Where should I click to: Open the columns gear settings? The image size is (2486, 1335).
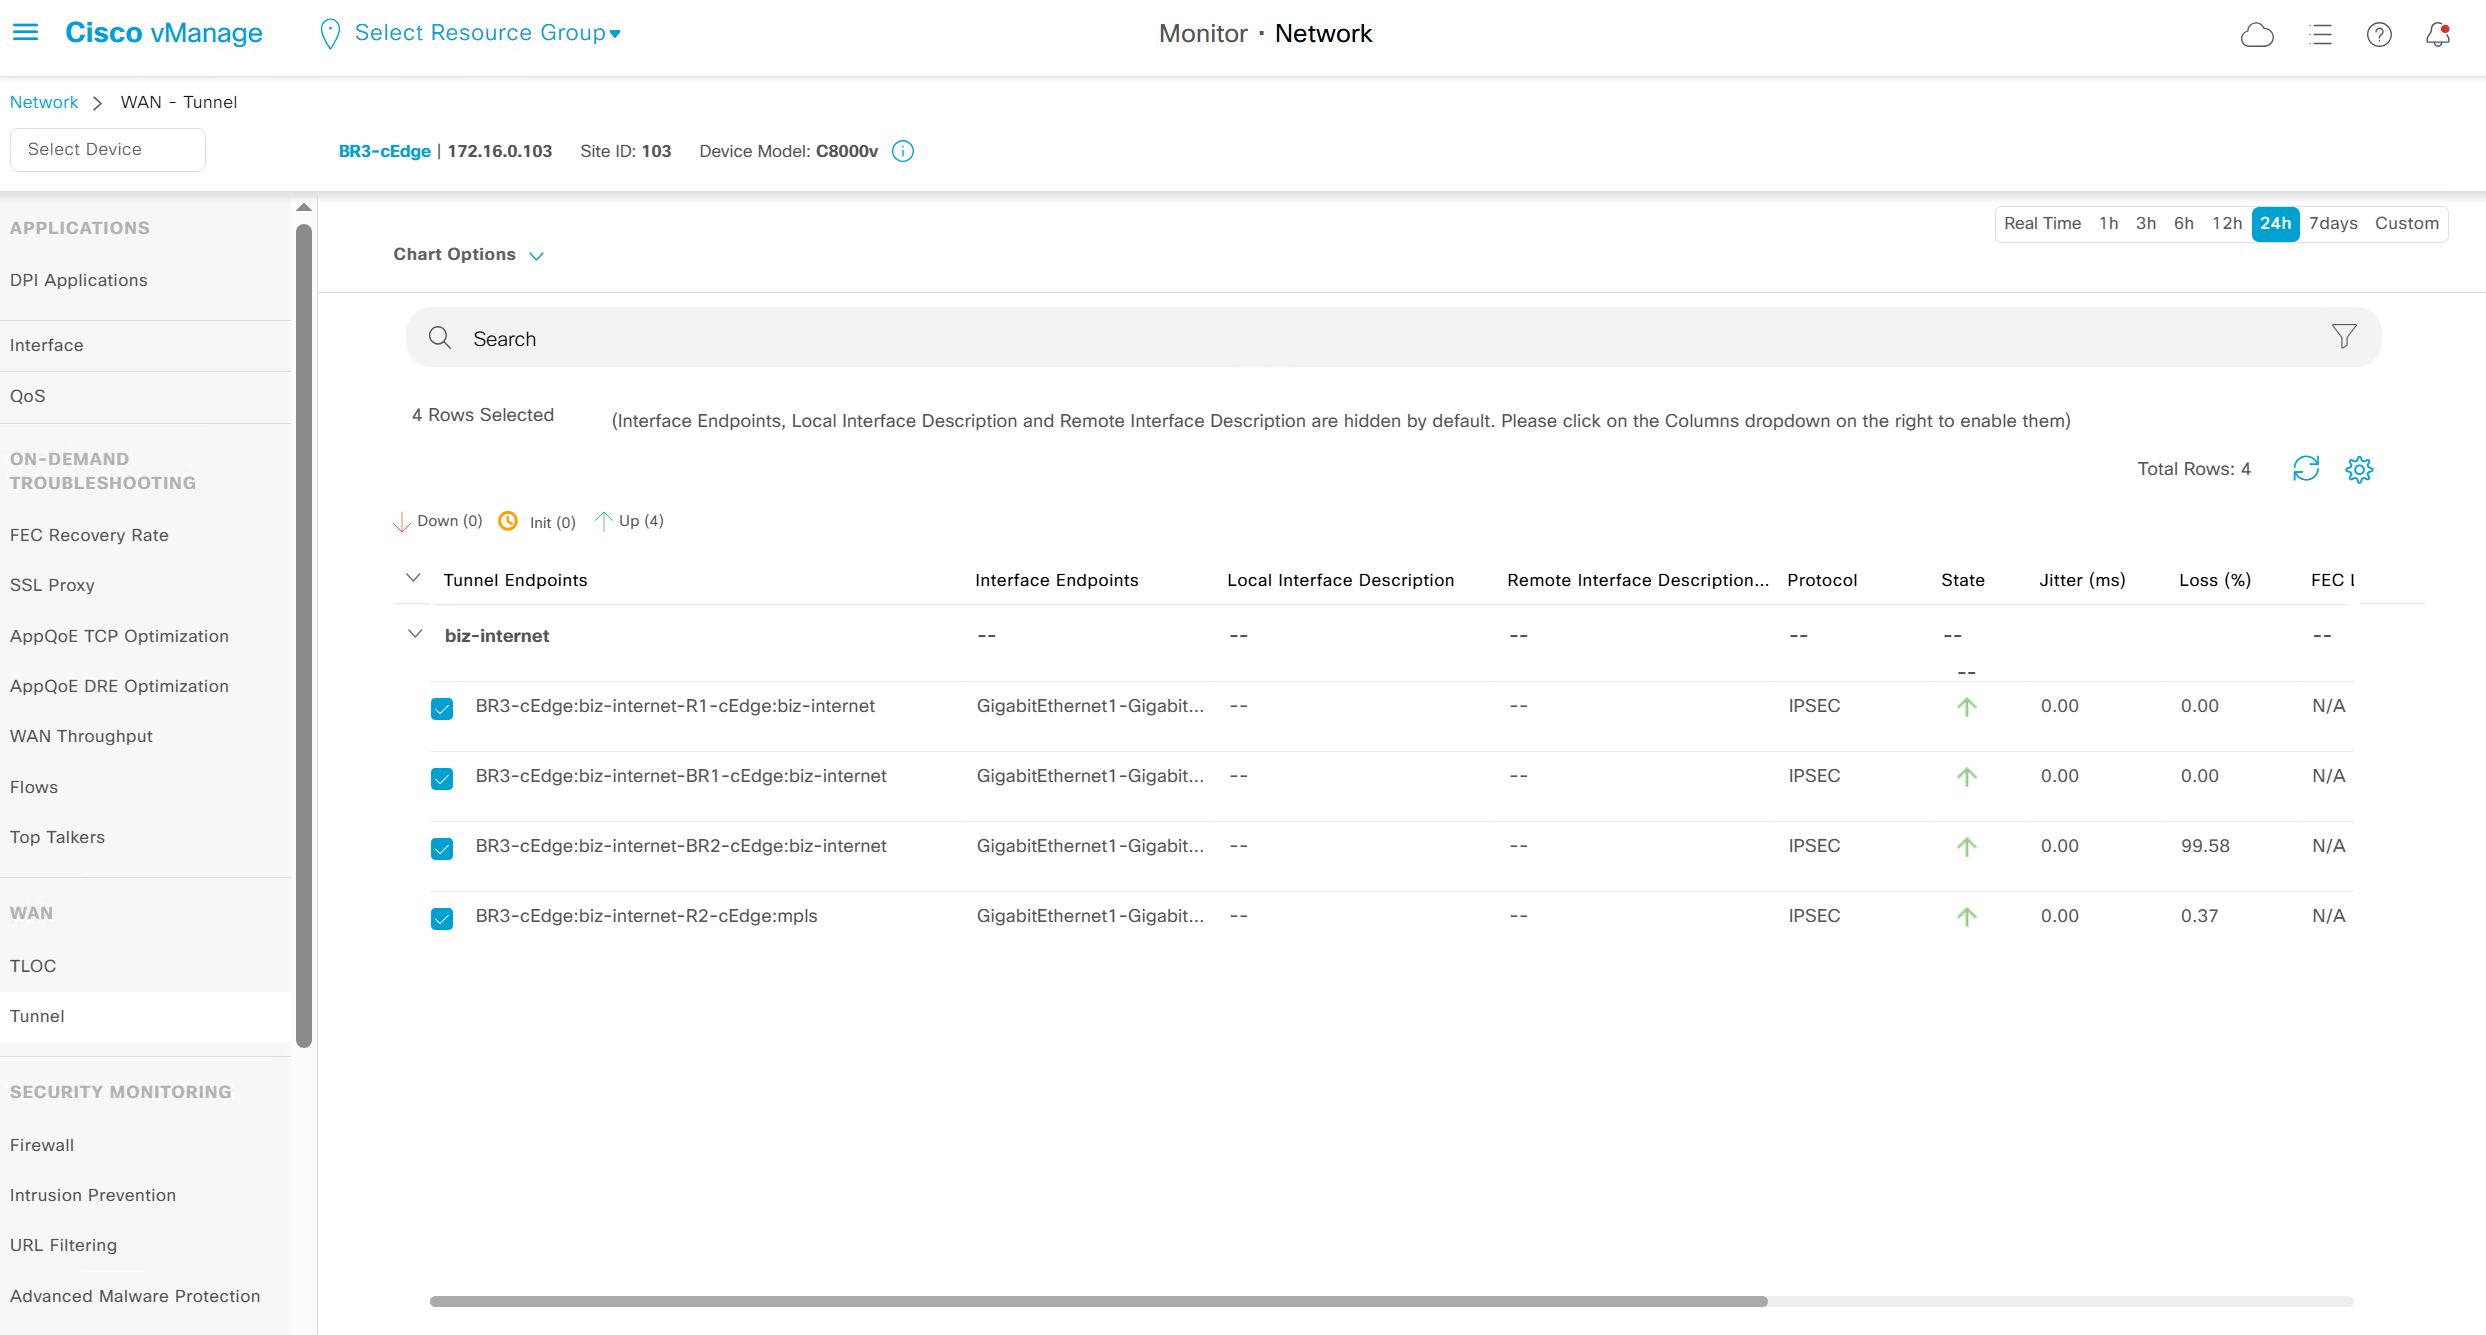coord(2359,469)
